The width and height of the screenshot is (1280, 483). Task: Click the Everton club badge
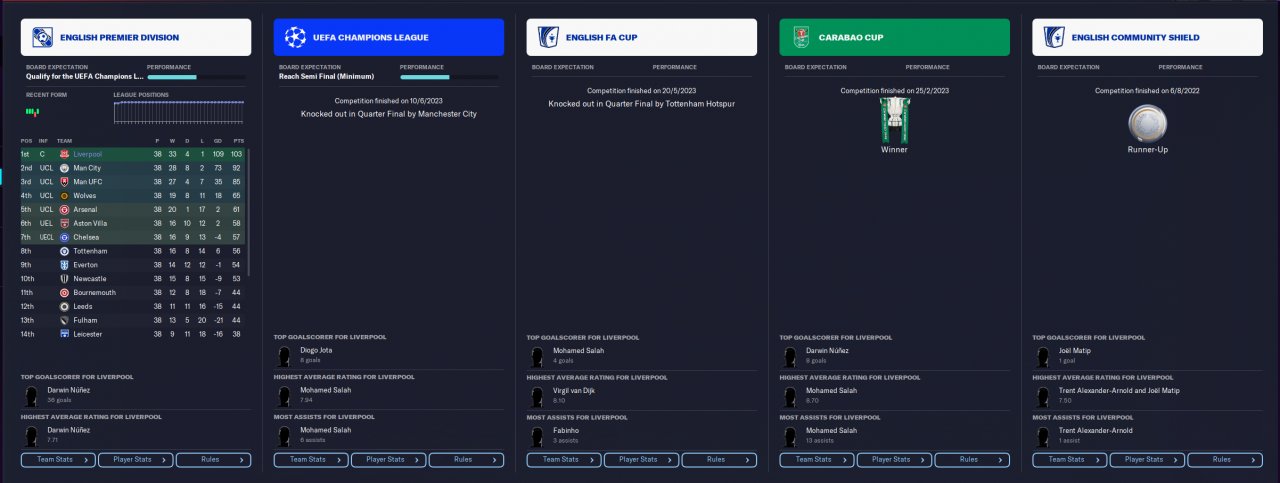point(64,265)
